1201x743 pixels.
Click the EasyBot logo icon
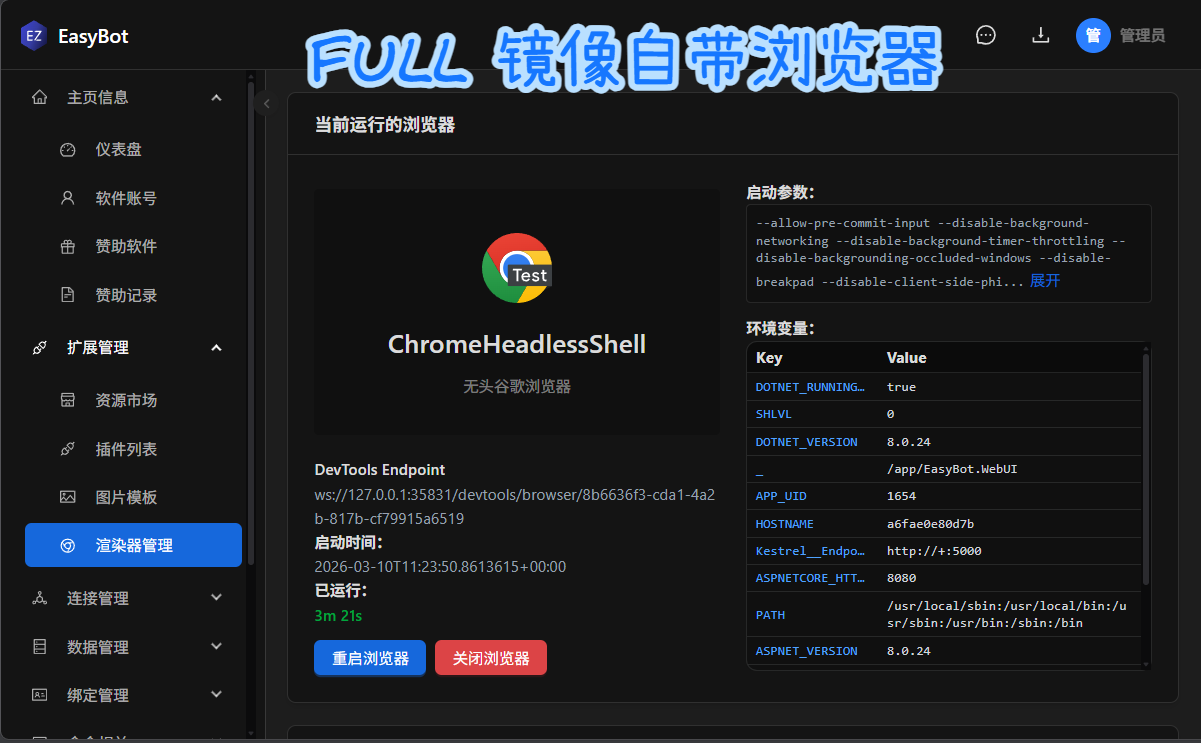click(x=34, y=36)
